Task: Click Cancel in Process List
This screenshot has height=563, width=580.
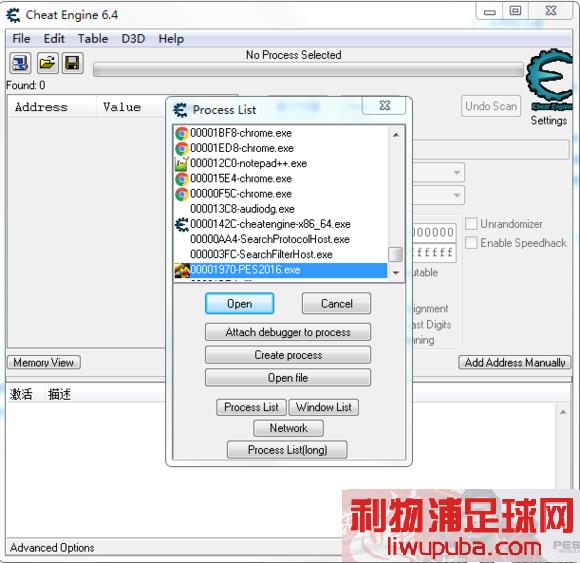Action: (x=336, y=303)
